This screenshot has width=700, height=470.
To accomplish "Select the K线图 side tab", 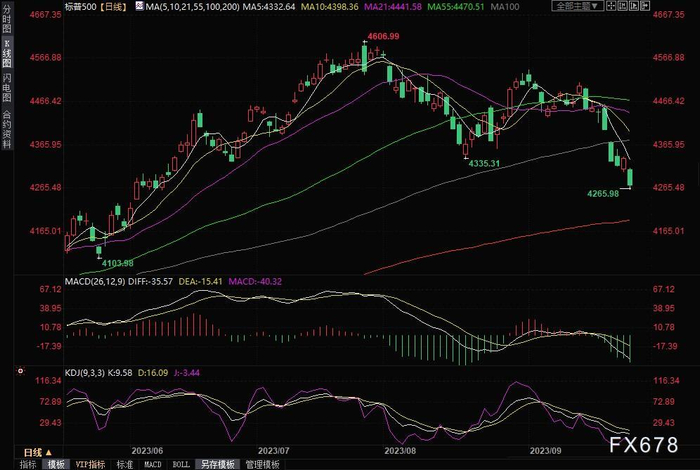I will (x=6, y=53).
